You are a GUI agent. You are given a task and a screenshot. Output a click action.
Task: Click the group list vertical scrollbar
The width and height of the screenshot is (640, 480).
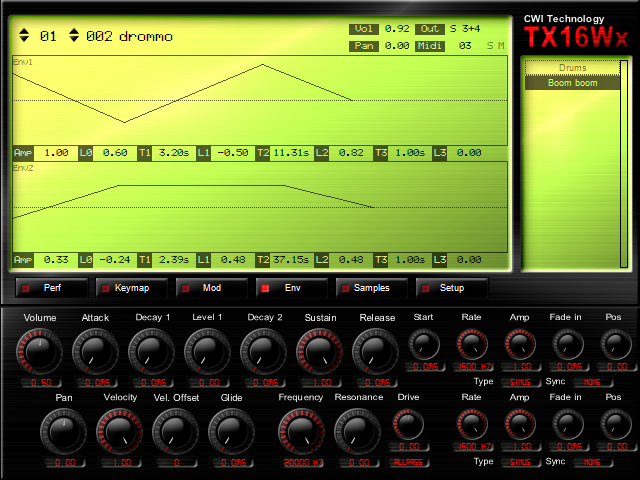pos(624,164)
